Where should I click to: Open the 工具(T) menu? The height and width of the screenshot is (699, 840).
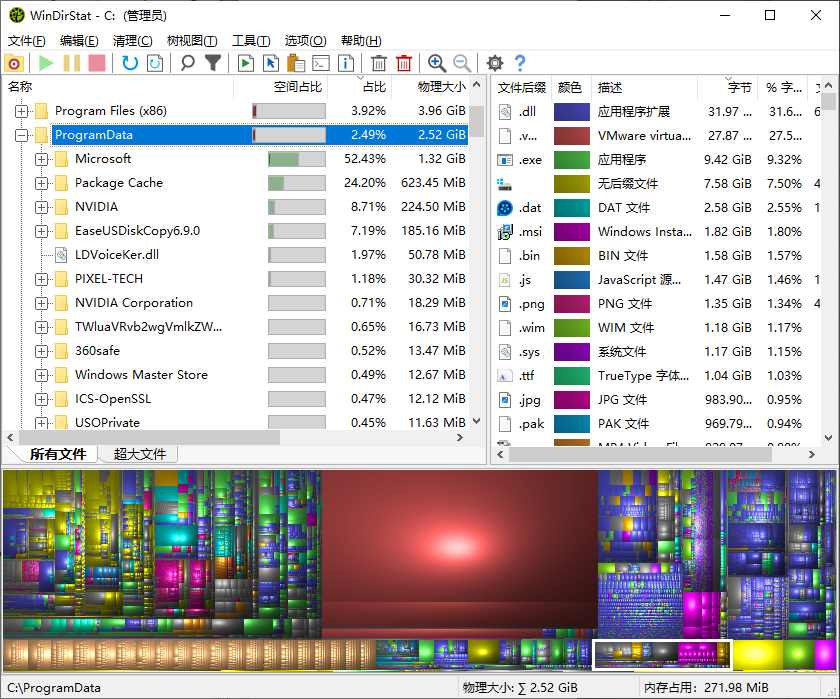[251, 41]
